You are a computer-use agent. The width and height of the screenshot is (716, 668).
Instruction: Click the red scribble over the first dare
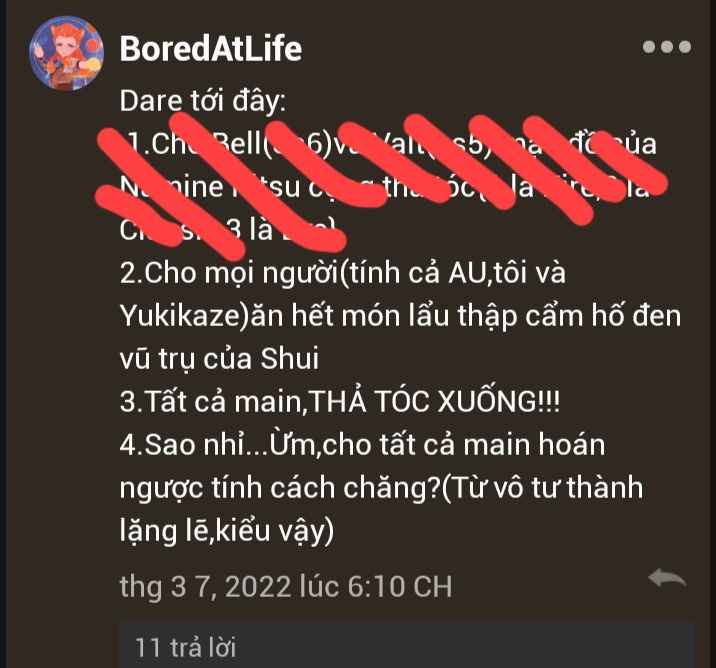[381, 185]
